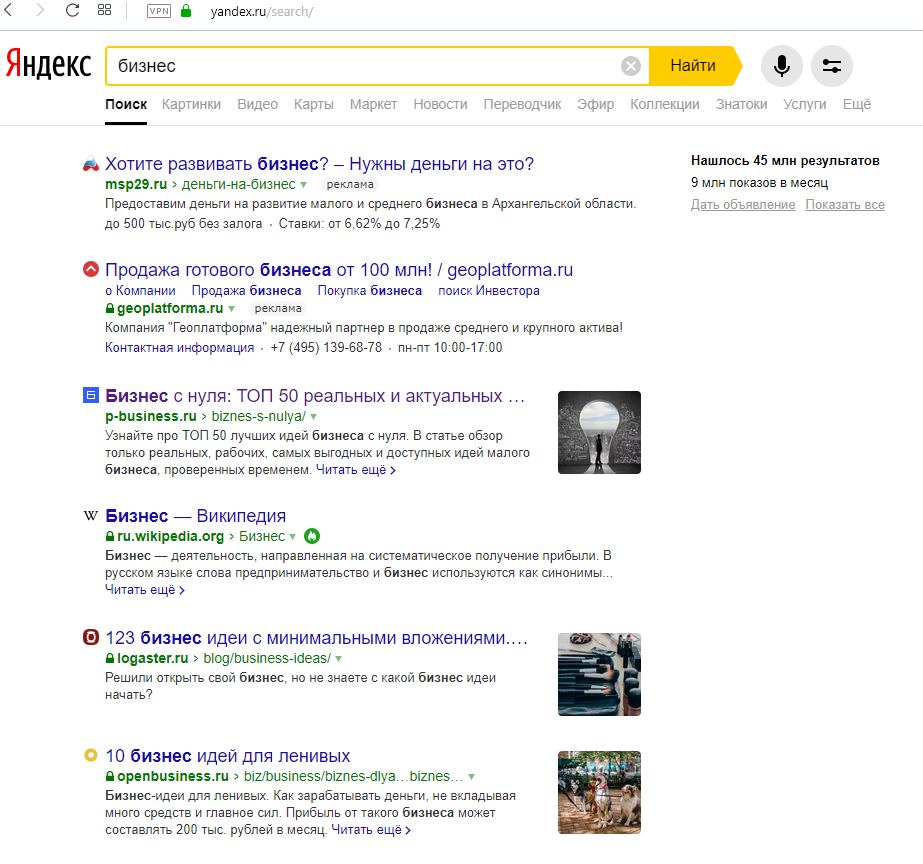
Task: Open 'Хотите развивать бизнес?' ad title
Action: click(x=319, y=164)
